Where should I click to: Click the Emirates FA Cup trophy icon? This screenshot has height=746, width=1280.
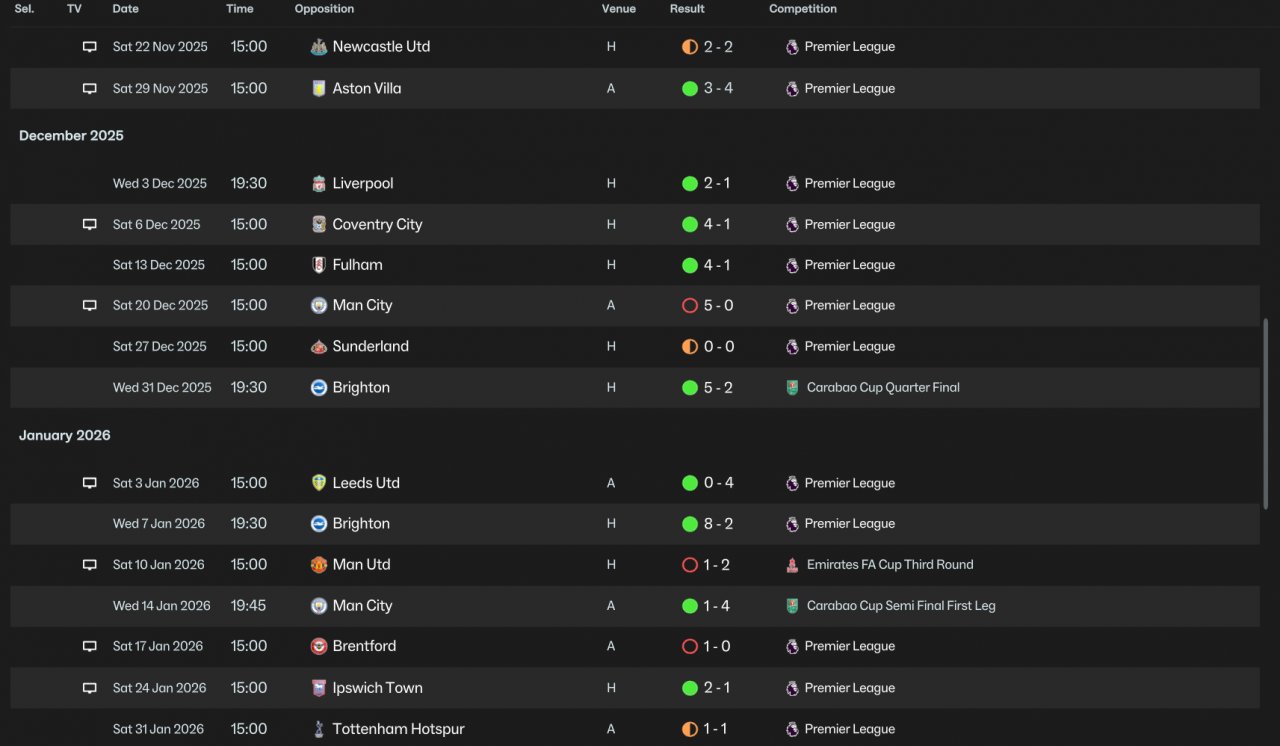click(792, 565)
